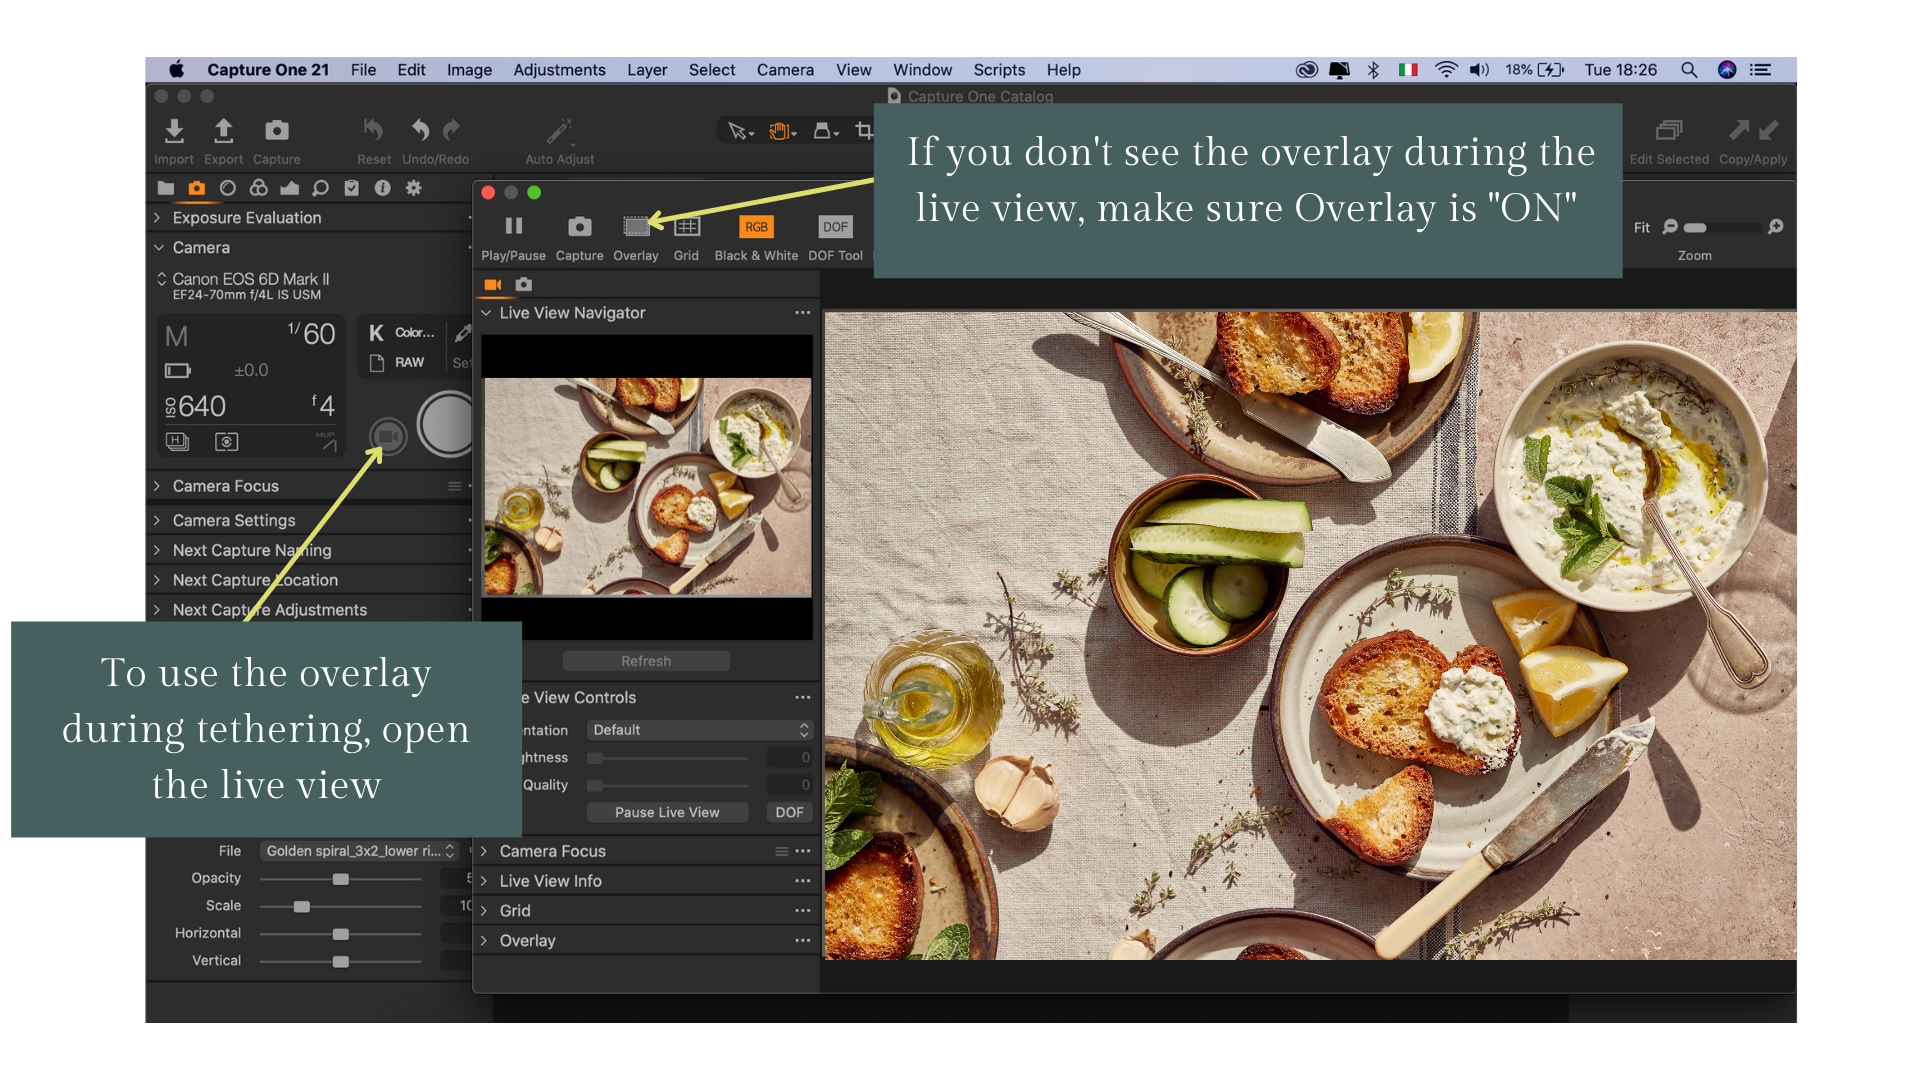Expand the Live View Info panel
The height and width of the screenshot is (1080, 1920).
[x=484, y=881]
